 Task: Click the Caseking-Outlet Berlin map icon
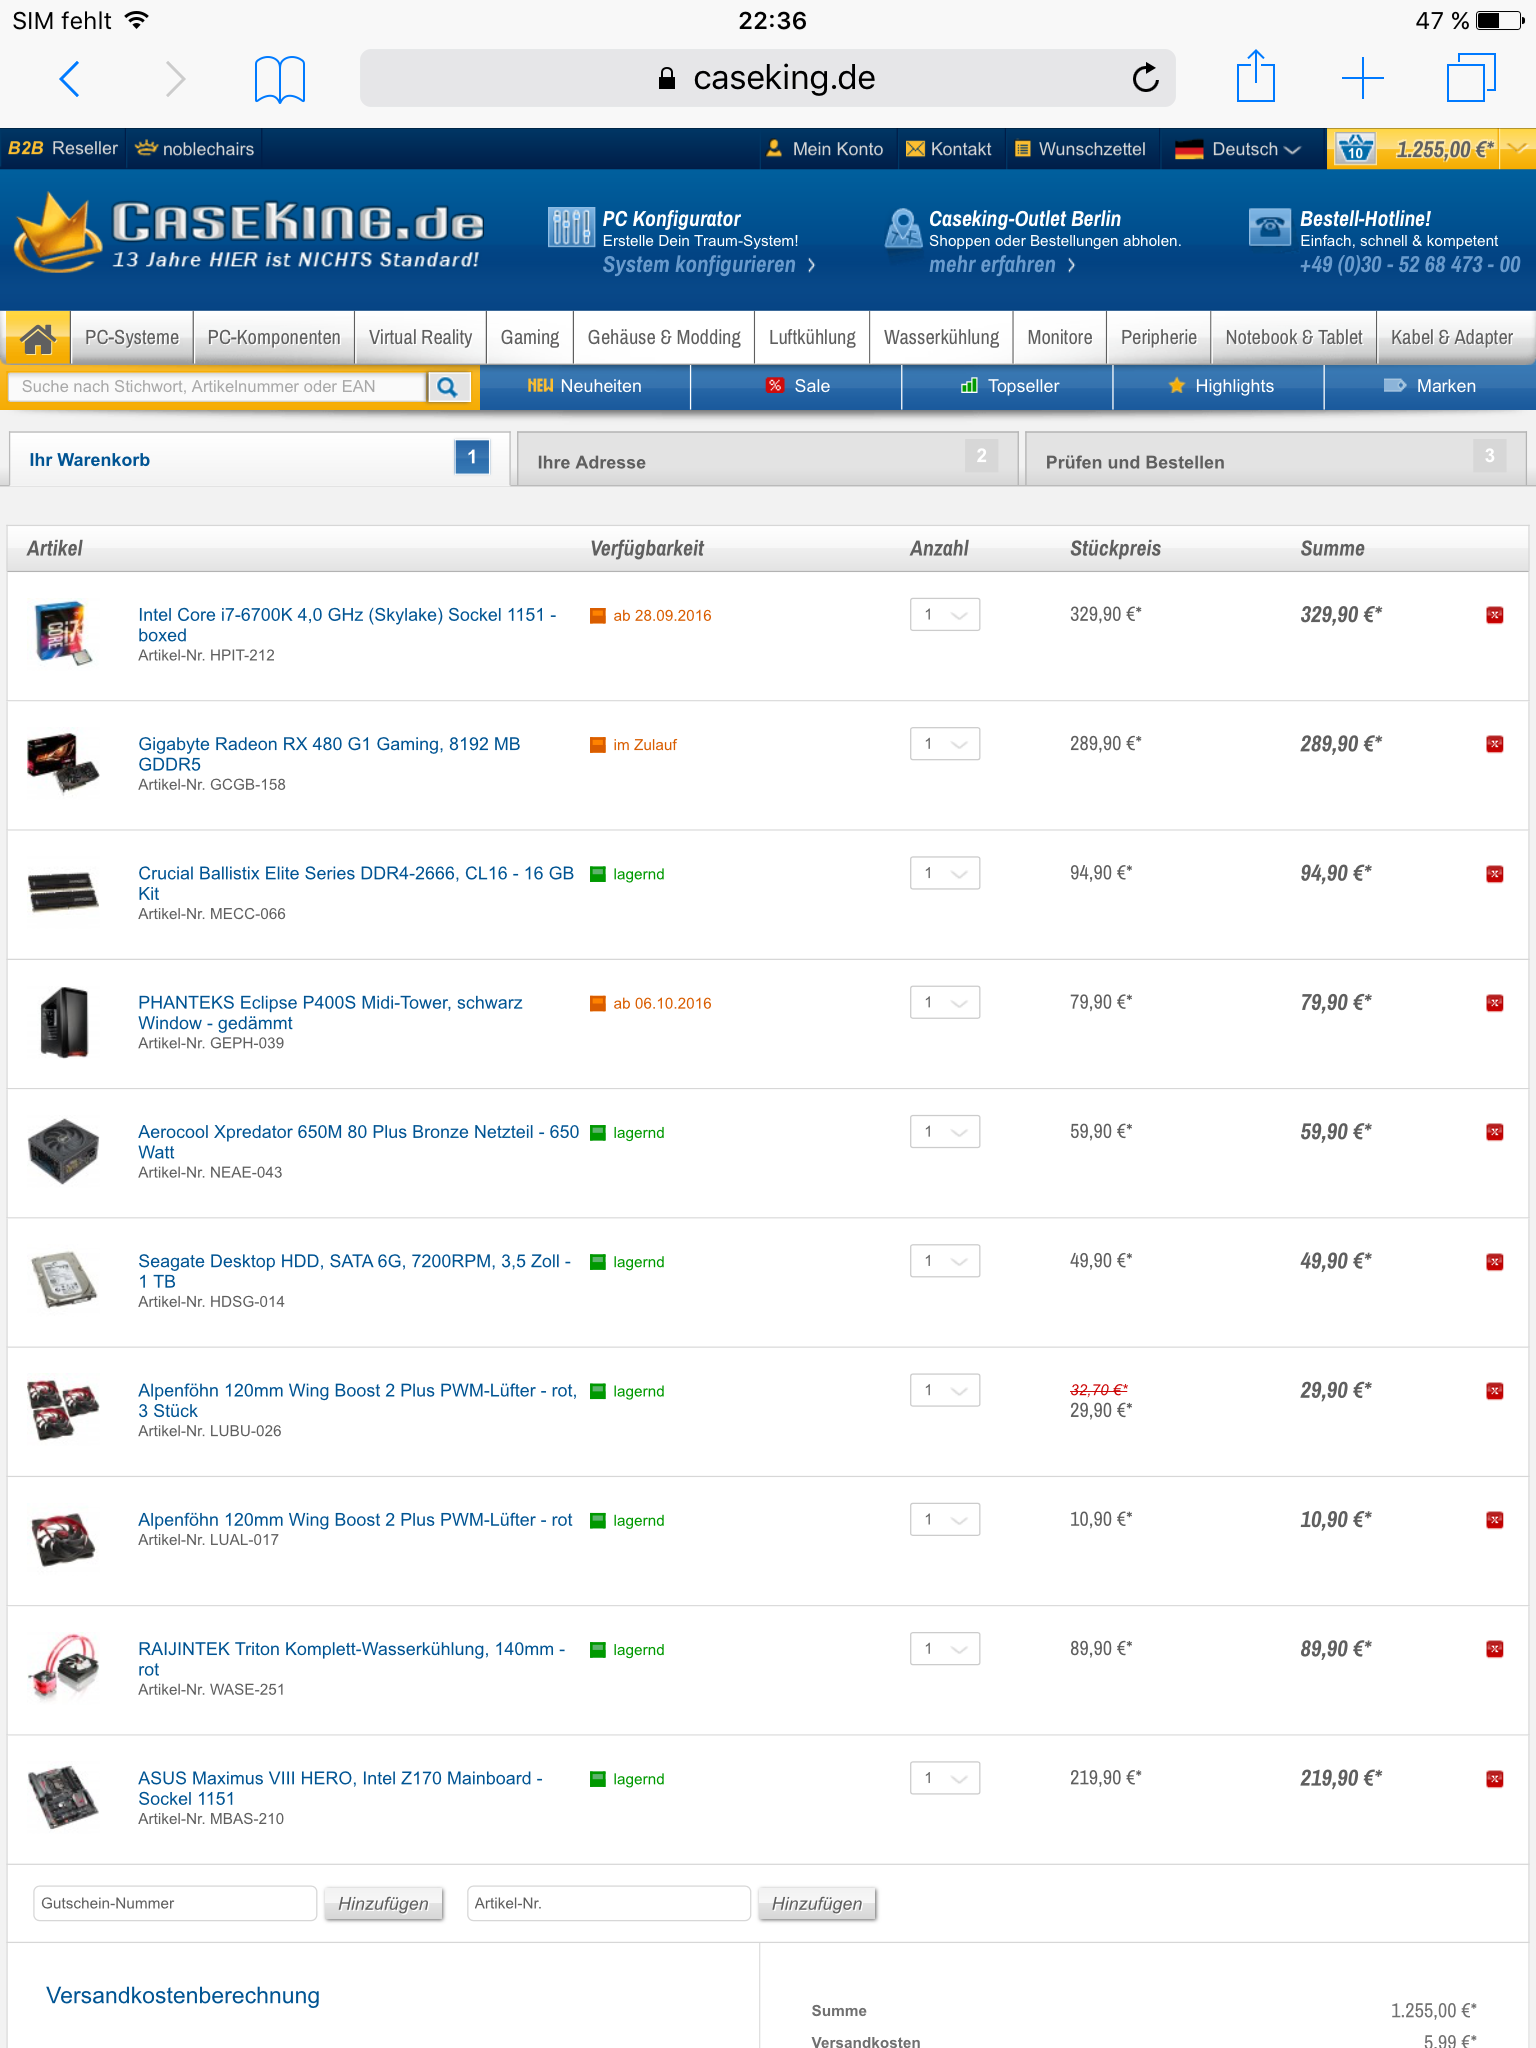[903, 227]
